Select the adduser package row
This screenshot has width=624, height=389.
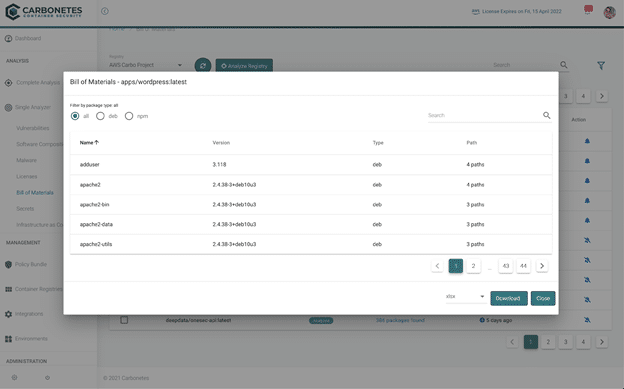(x=311, y=164)
